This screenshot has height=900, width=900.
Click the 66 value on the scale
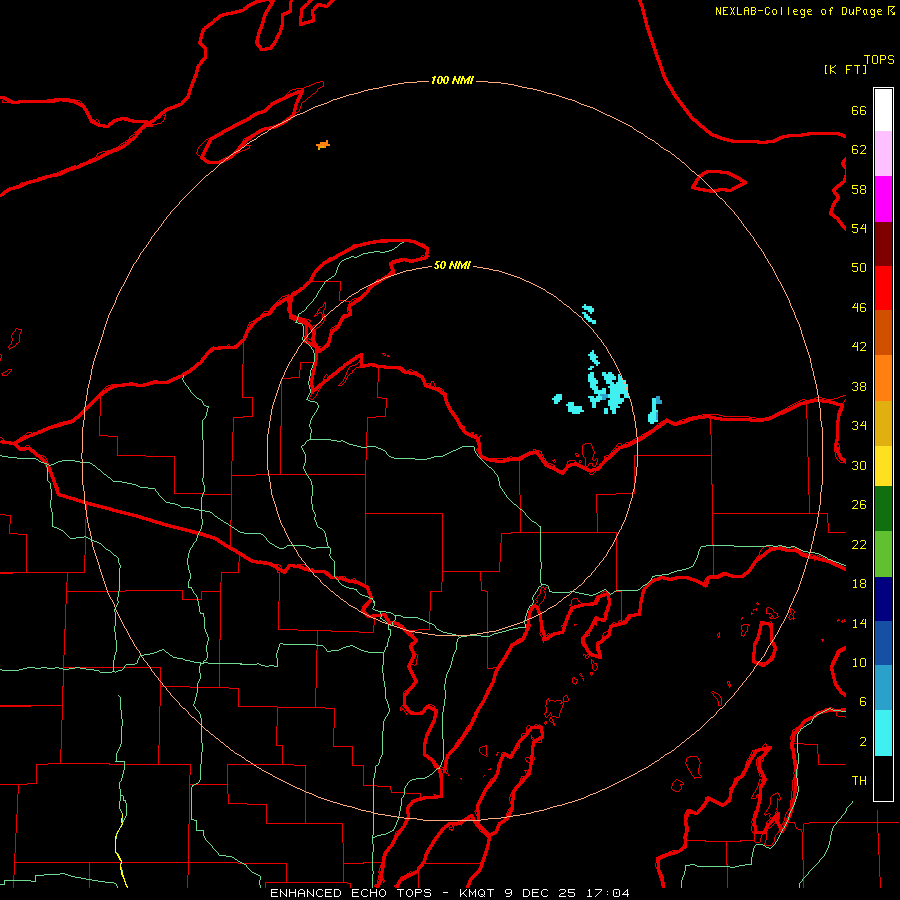(x=859, y=110)
